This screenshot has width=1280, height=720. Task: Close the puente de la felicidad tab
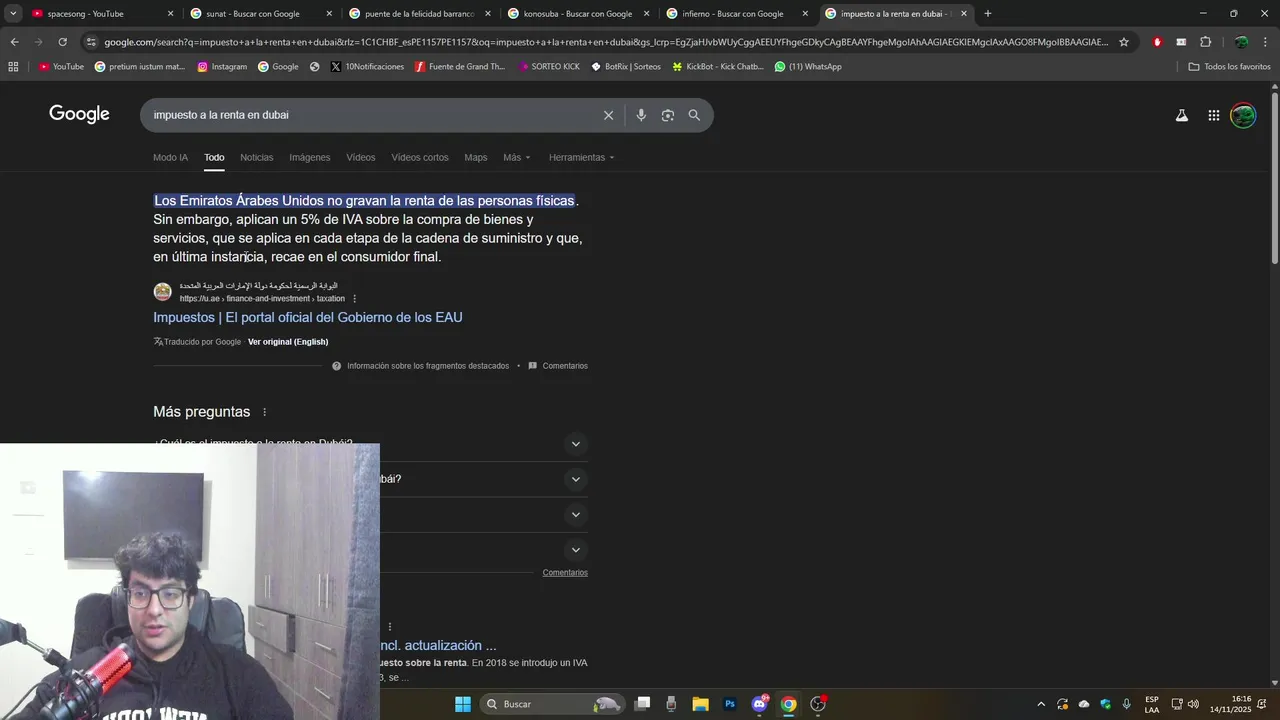click(488, 14)
